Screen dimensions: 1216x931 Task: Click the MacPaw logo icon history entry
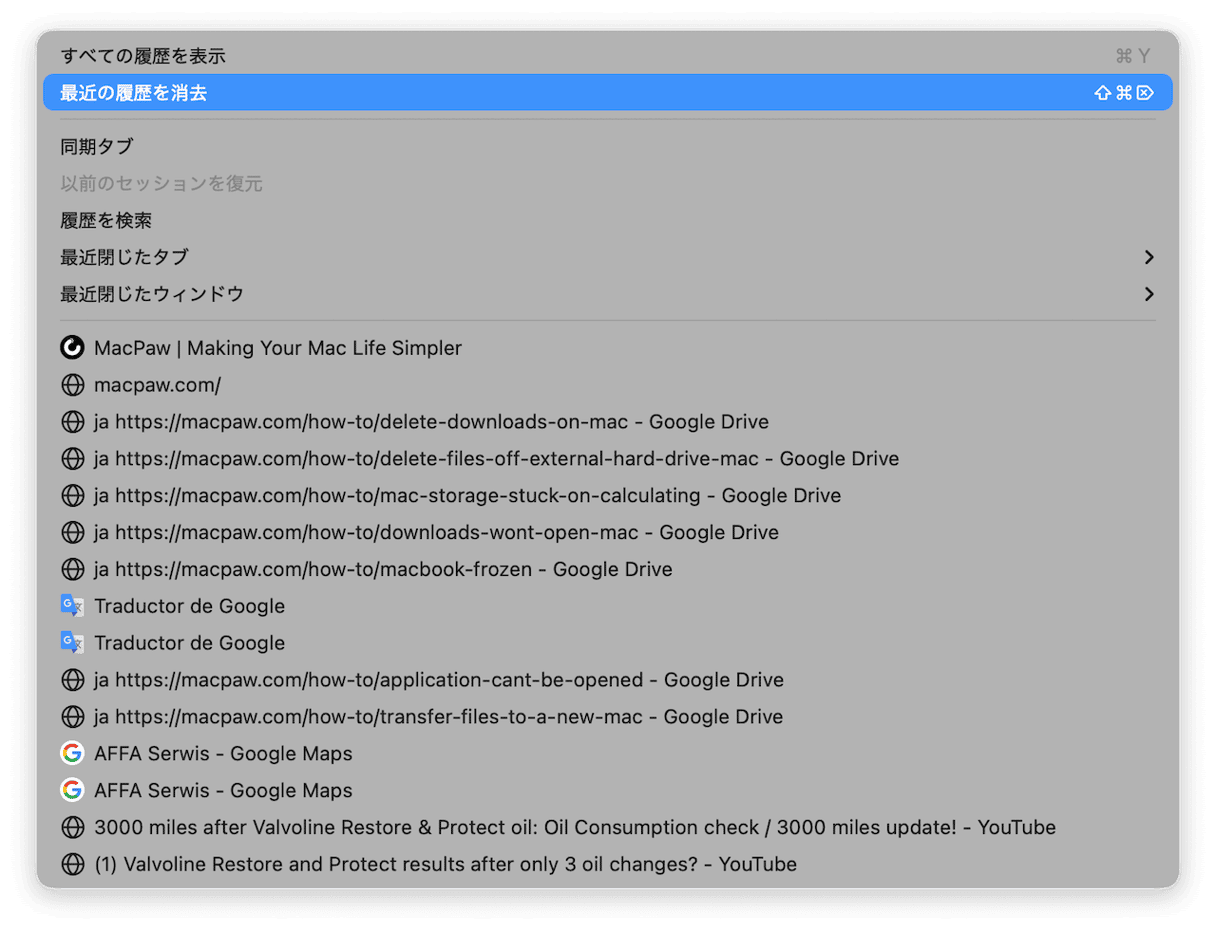coord(72,348)
